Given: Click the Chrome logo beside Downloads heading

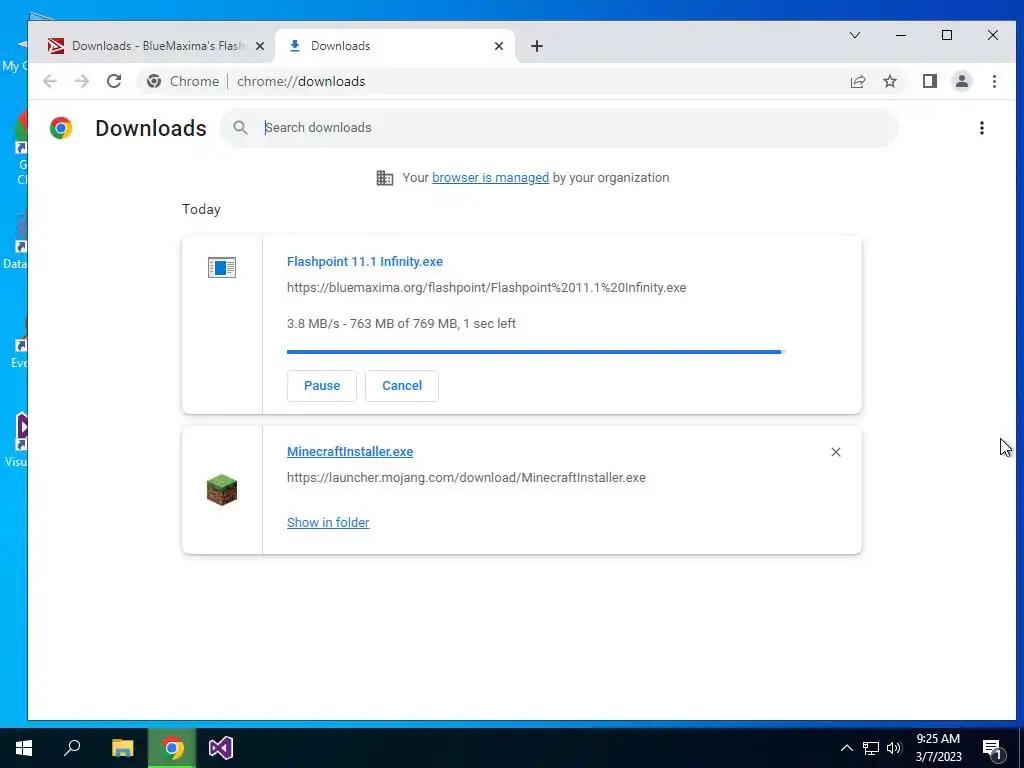Looking at the screenshot, I should 61,128.
